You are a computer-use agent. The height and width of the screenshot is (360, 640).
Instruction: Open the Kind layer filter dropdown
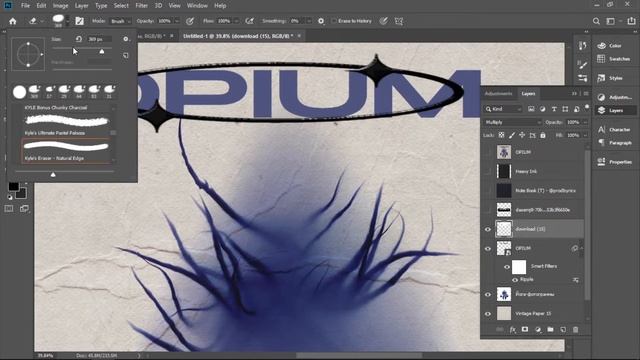coord(503,109)
